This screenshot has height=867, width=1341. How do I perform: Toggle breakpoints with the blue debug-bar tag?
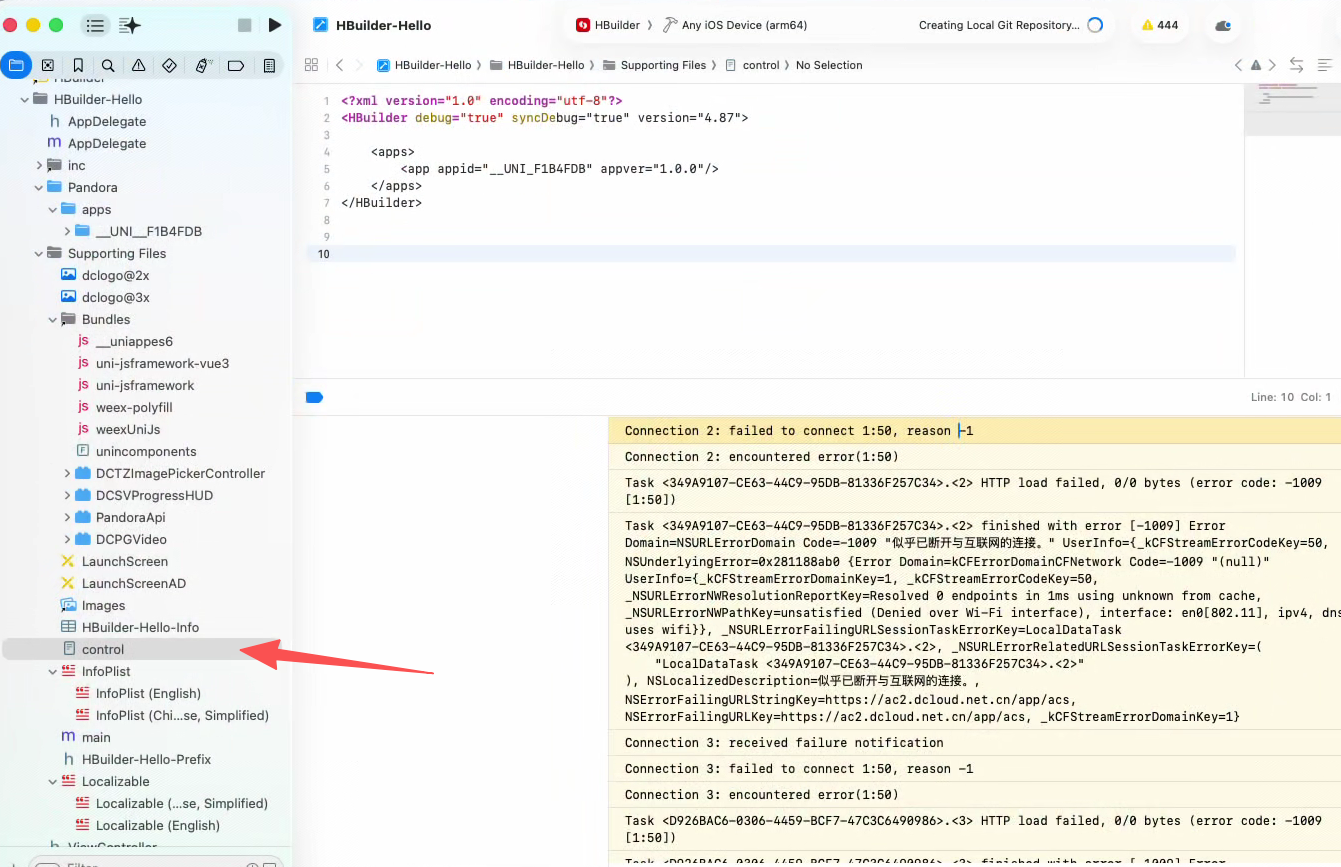pos(314,397)
